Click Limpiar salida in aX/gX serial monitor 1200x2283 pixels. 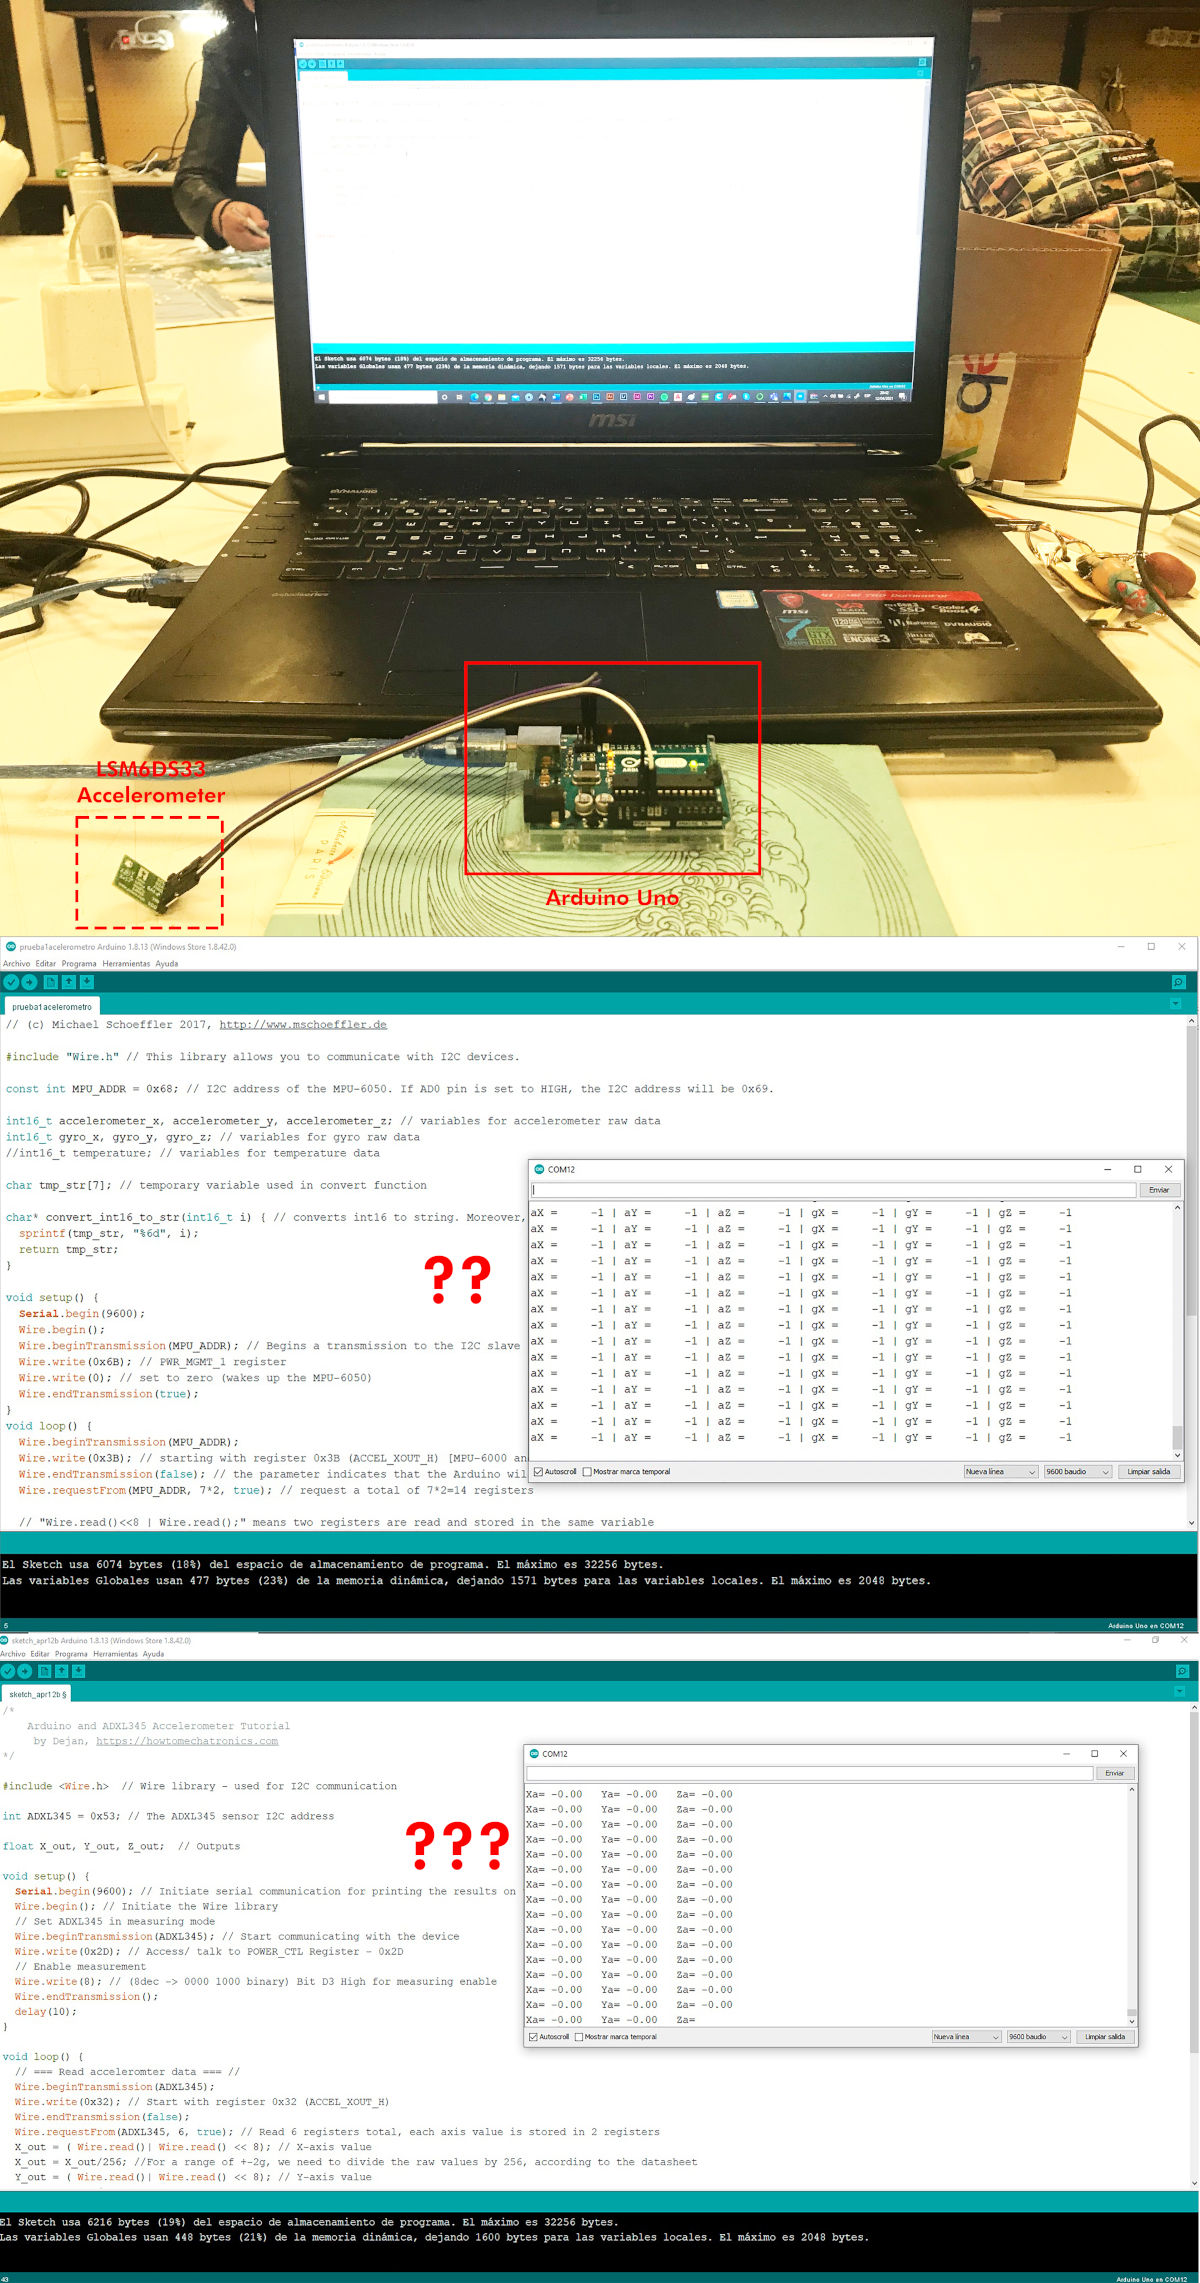pos(1148,1472)
